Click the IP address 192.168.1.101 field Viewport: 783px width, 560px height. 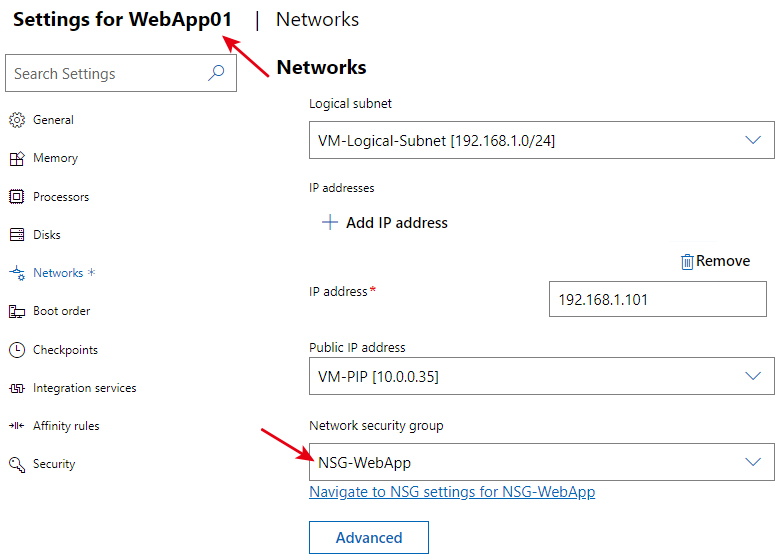(658, 299)
